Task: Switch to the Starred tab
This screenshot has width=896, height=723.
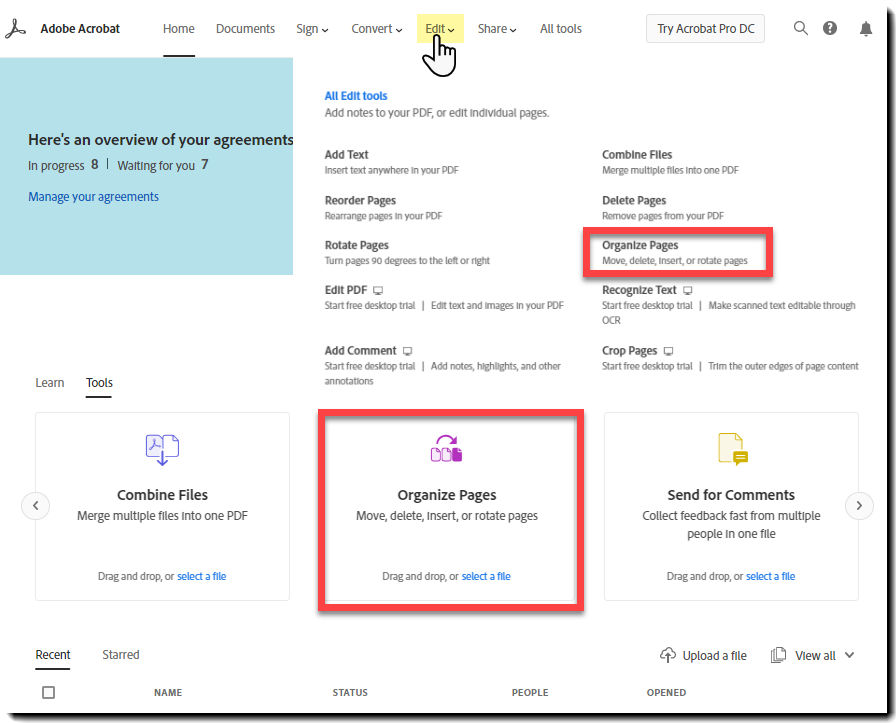Action: point(121,654)
